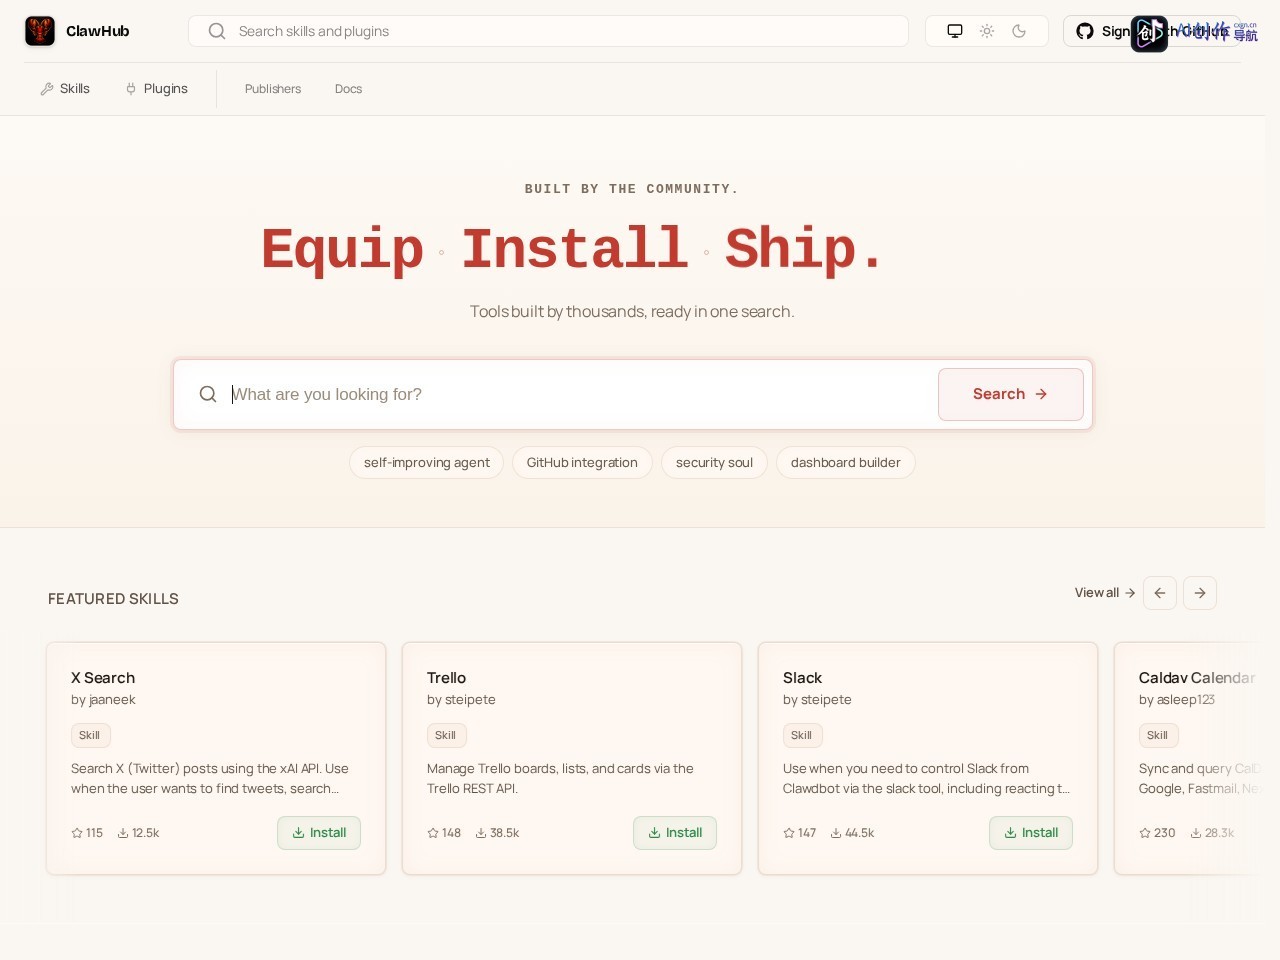Open the Slack skill title

point(802,678)
